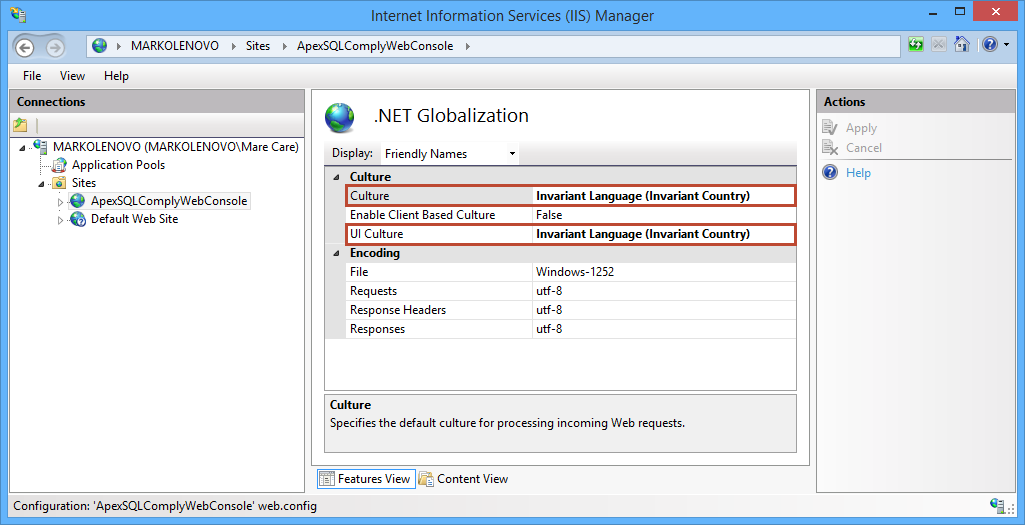1025x525 pixels.
Task: Click the Create New Connection icon in Connections
Action: click(x=21, y=125)
